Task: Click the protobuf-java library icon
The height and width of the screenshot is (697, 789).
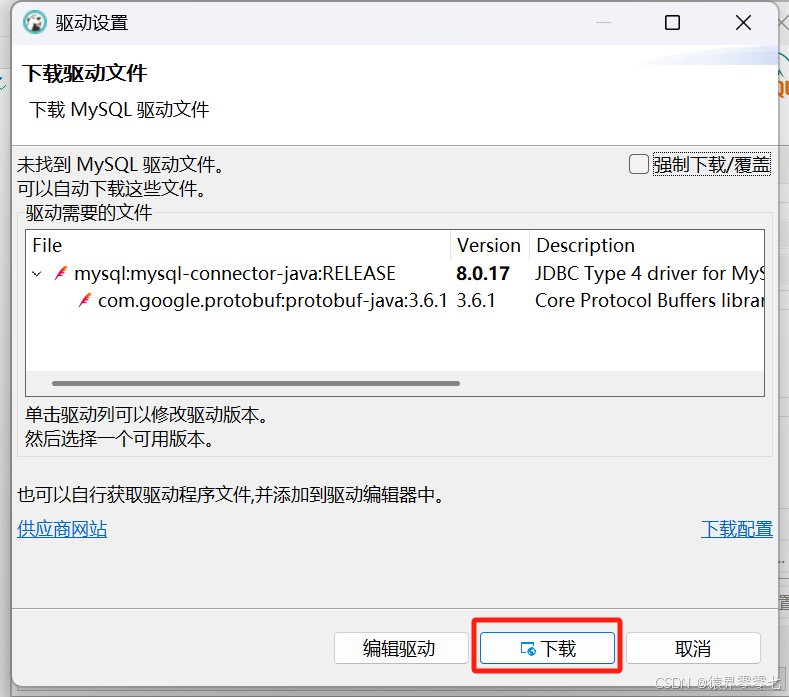Action: 85,300
